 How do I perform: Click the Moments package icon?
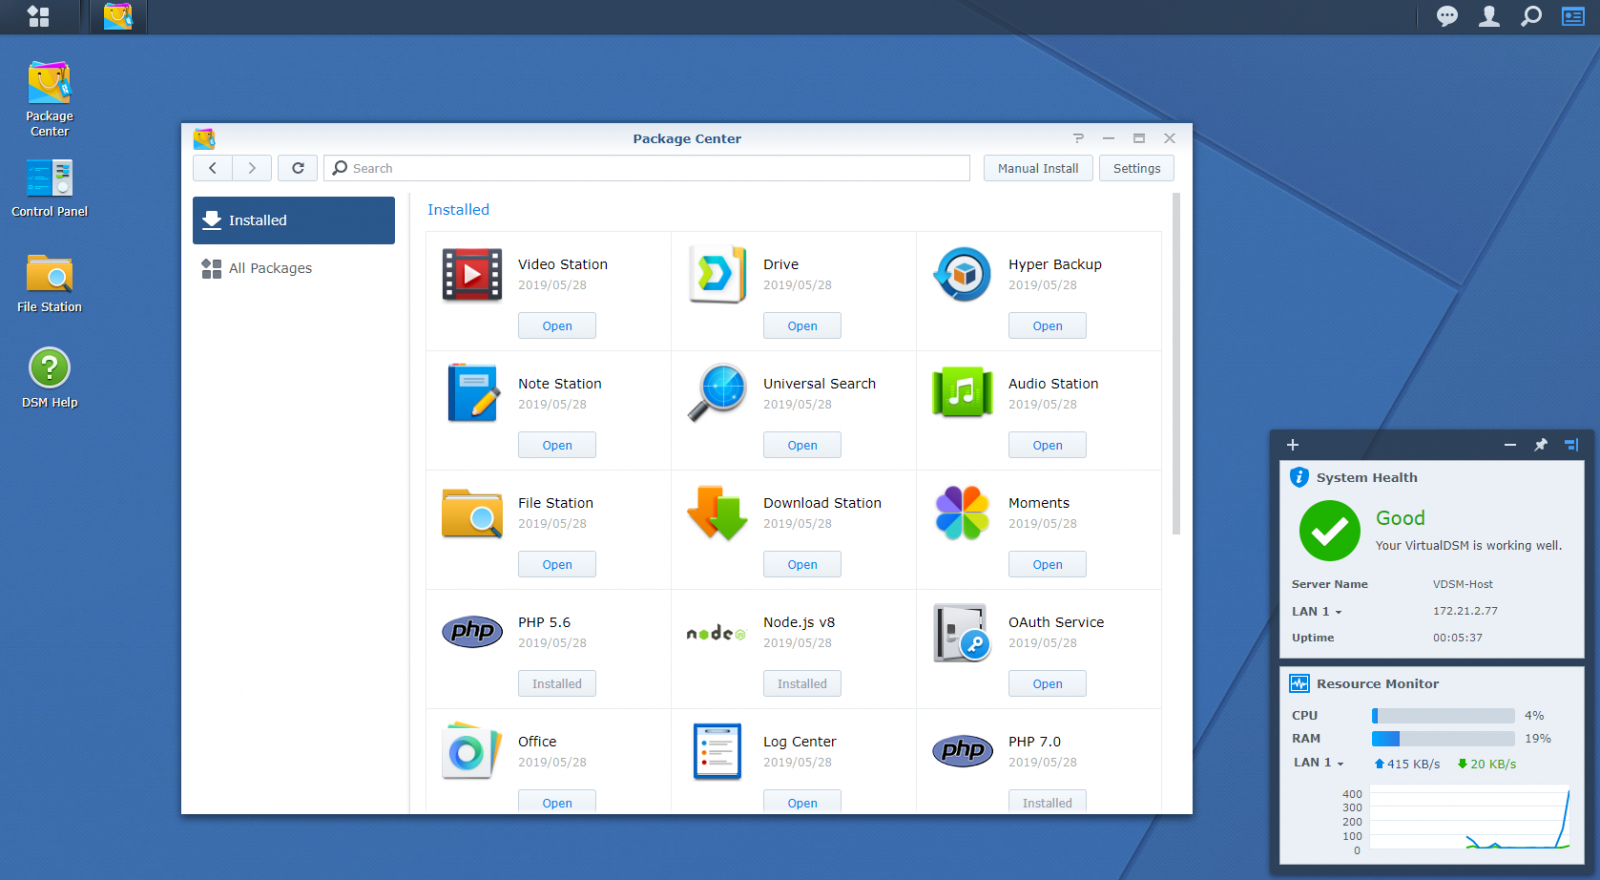(x=962, y=513)
